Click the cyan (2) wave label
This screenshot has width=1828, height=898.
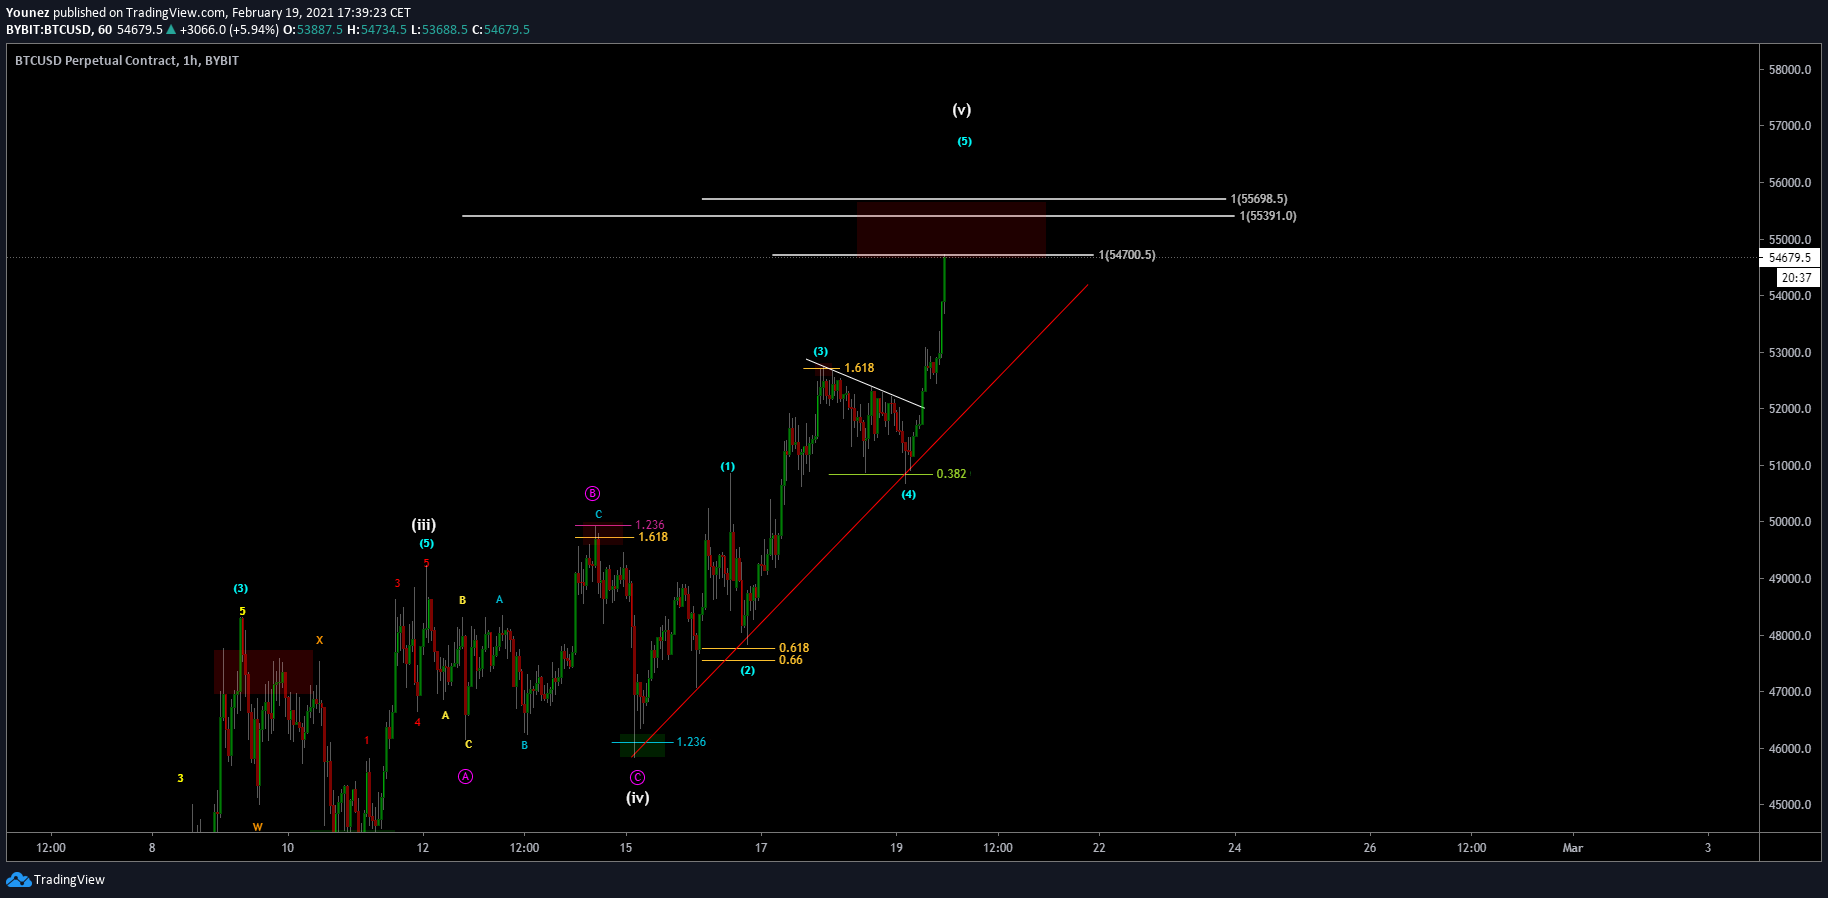coord(748,671)
